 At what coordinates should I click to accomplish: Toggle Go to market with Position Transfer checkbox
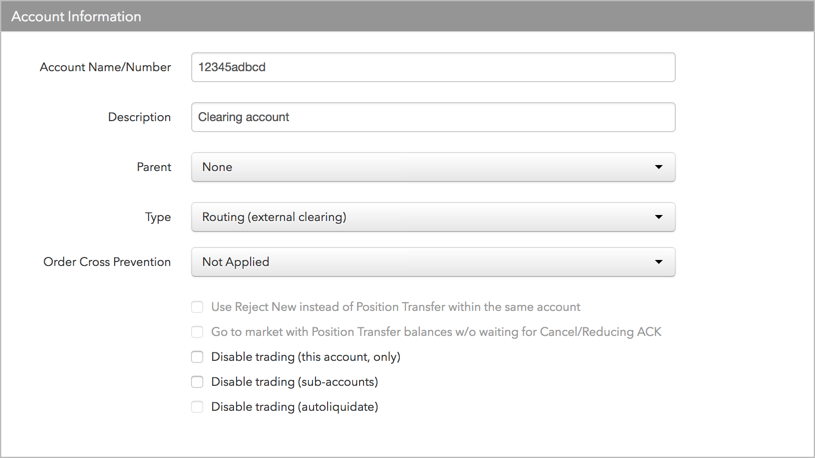click(197, 332)
